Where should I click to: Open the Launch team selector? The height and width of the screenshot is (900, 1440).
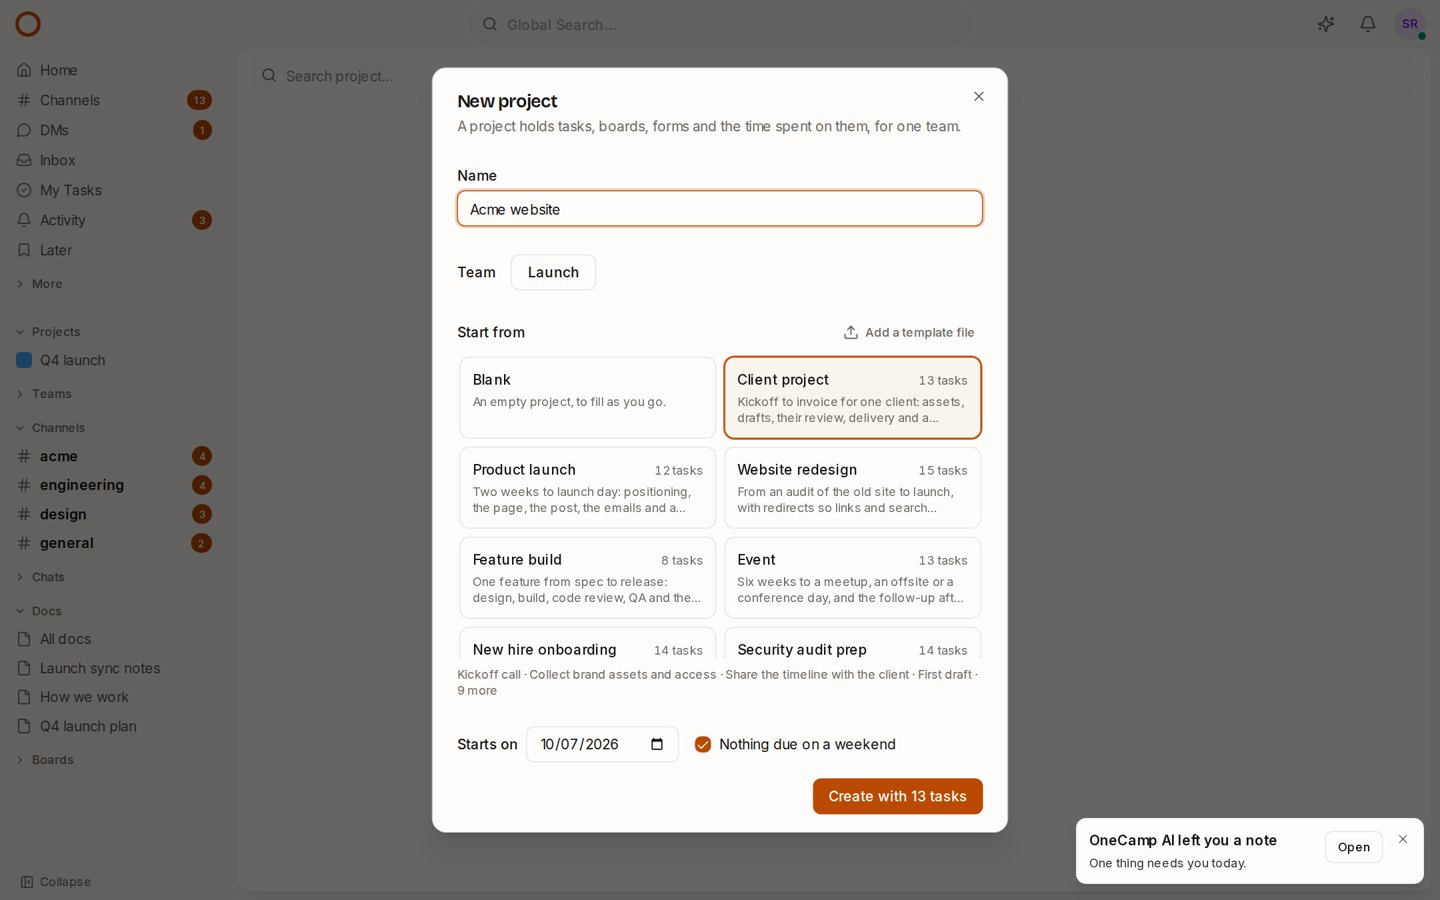point(553,272)
